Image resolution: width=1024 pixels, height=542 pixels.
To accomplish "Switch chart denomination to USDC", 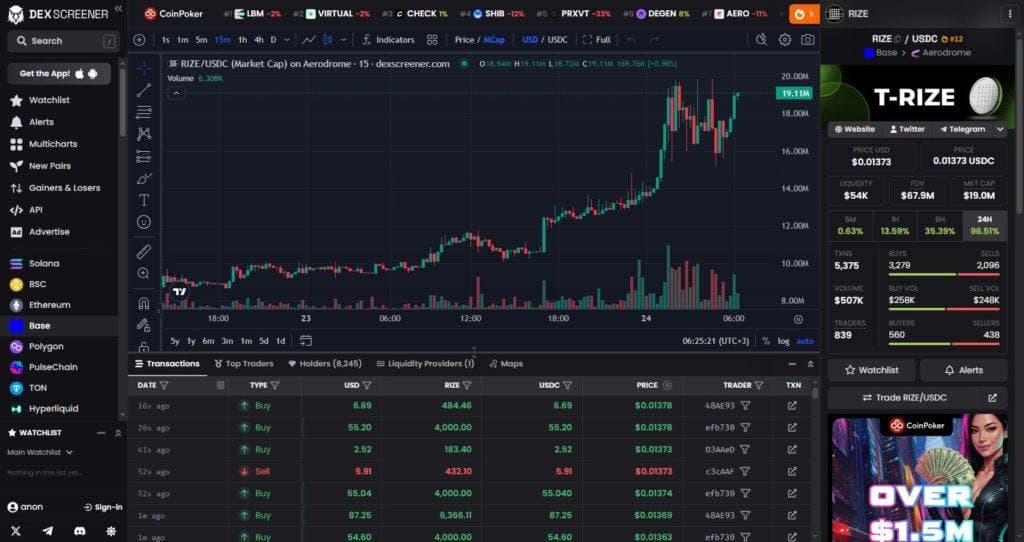I will tap(557, 40).
